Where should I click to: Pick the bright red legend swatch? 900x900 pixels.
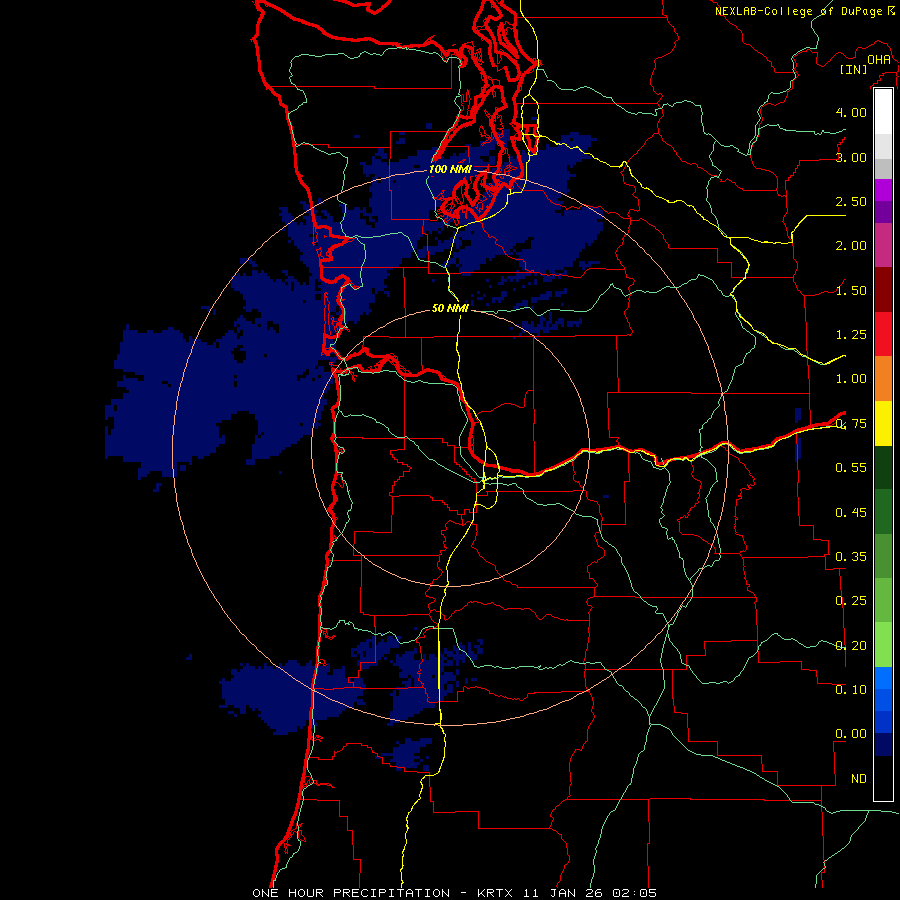click(883, 334)
